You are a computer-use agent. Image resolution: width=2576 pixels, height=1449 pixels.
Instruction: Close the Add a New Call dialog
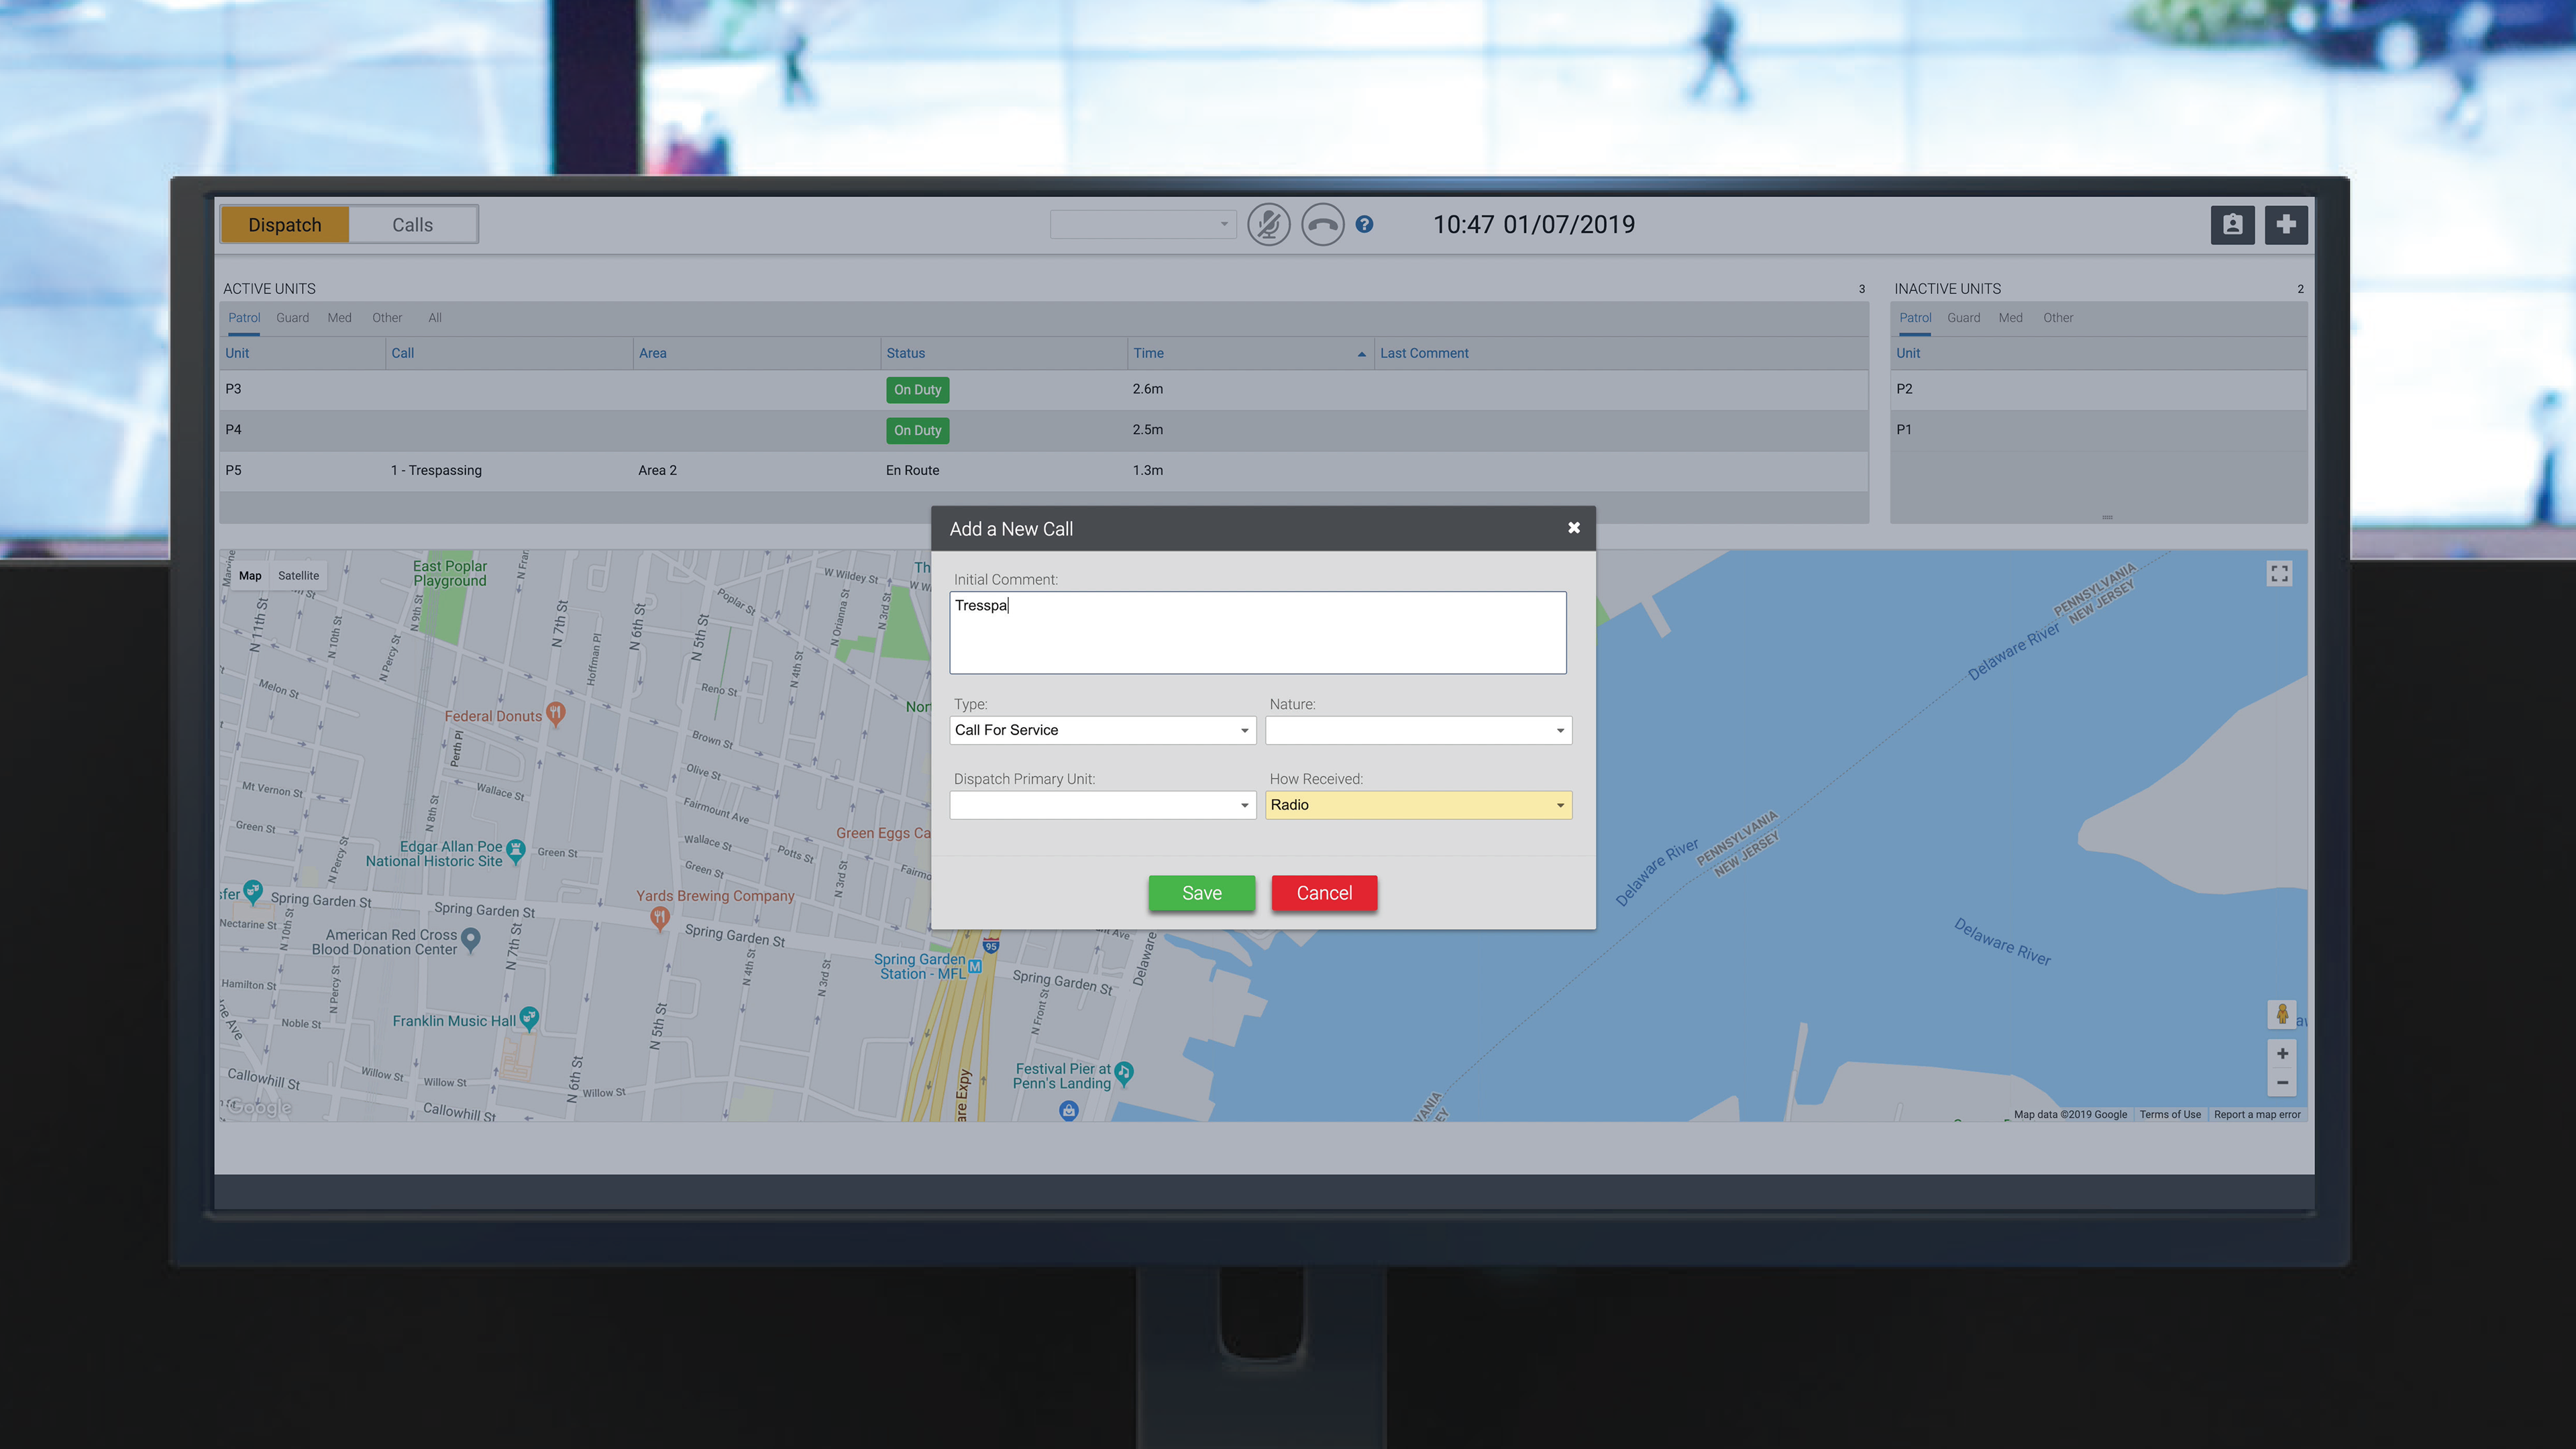(1574, 528)
